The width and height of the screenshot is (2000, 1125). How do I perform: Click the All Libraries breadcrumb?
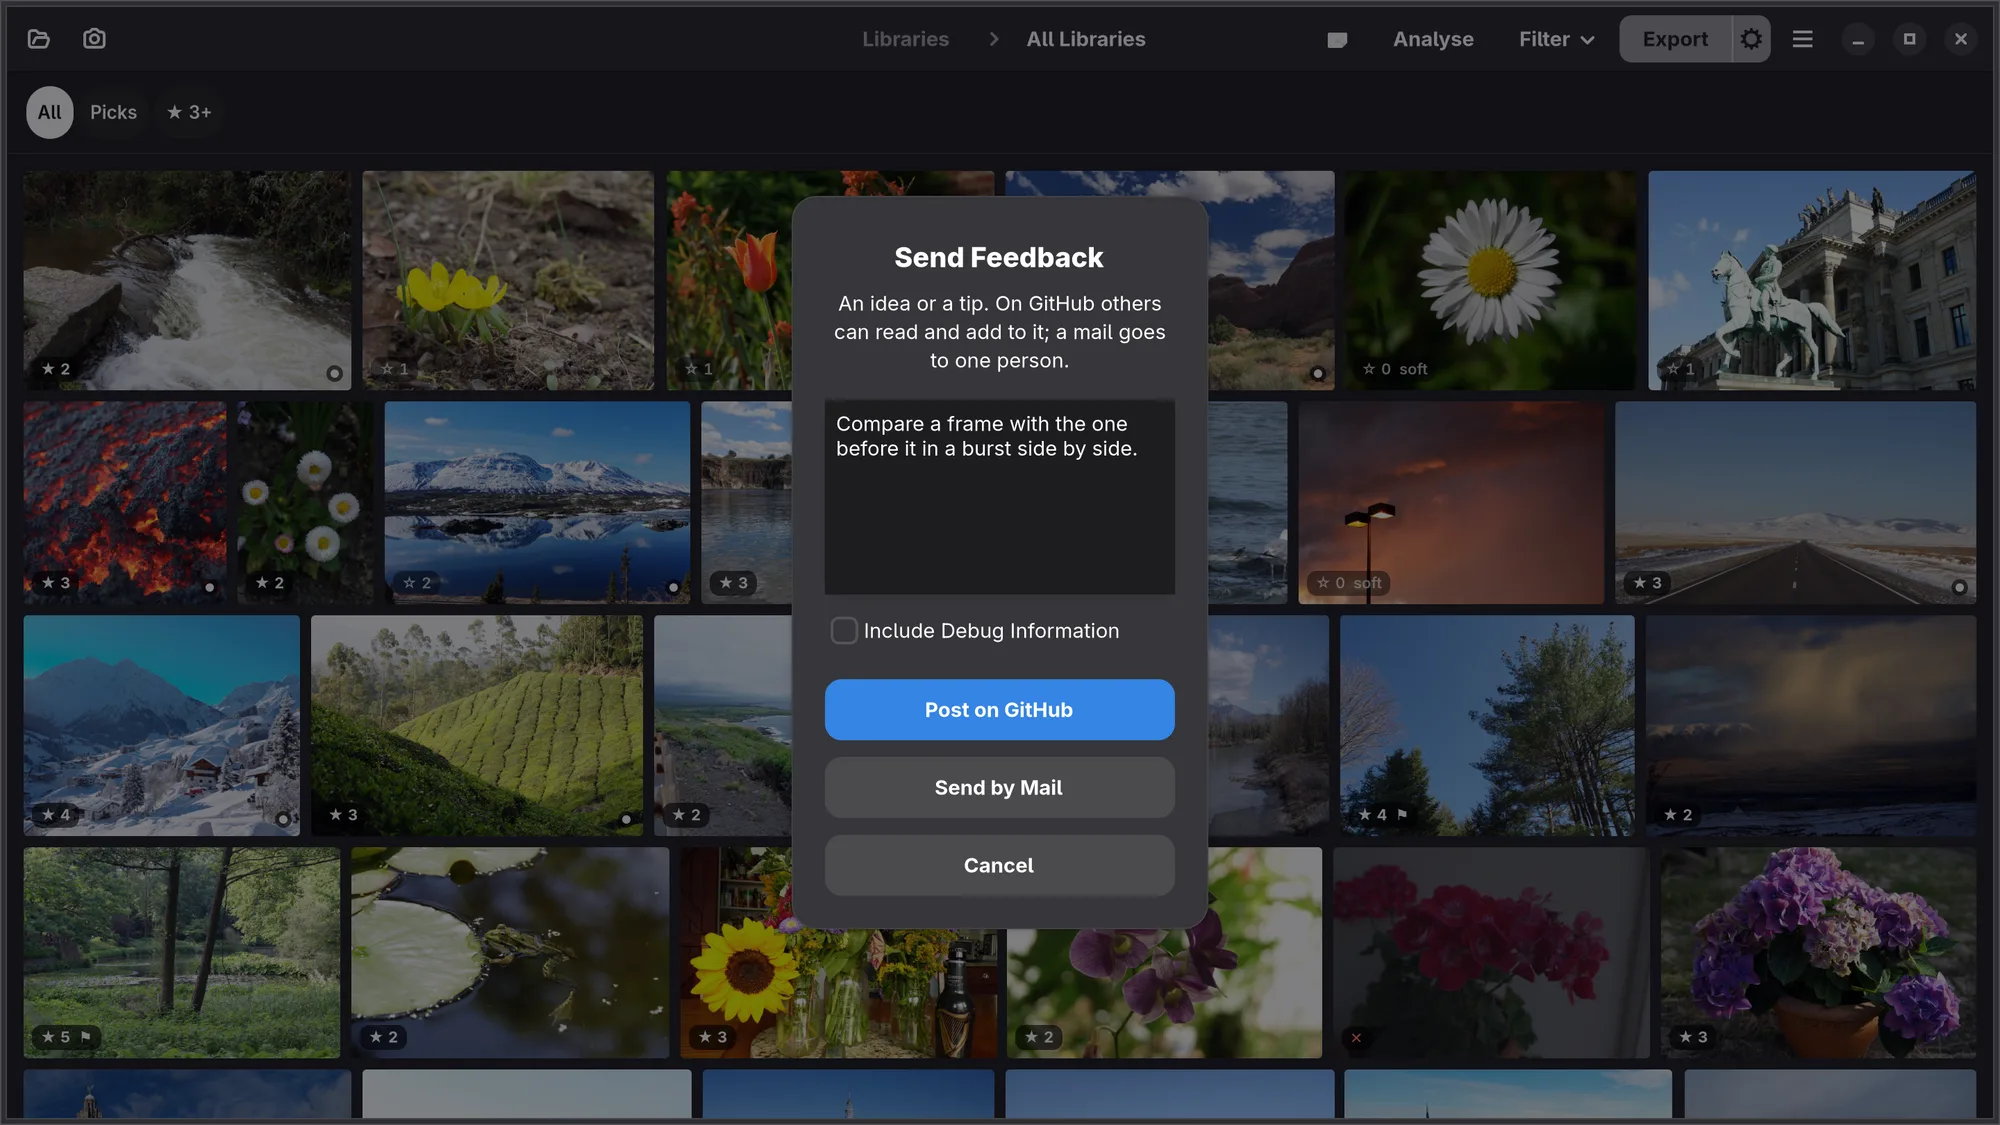pyautogui.click(x=1086, y=39)
